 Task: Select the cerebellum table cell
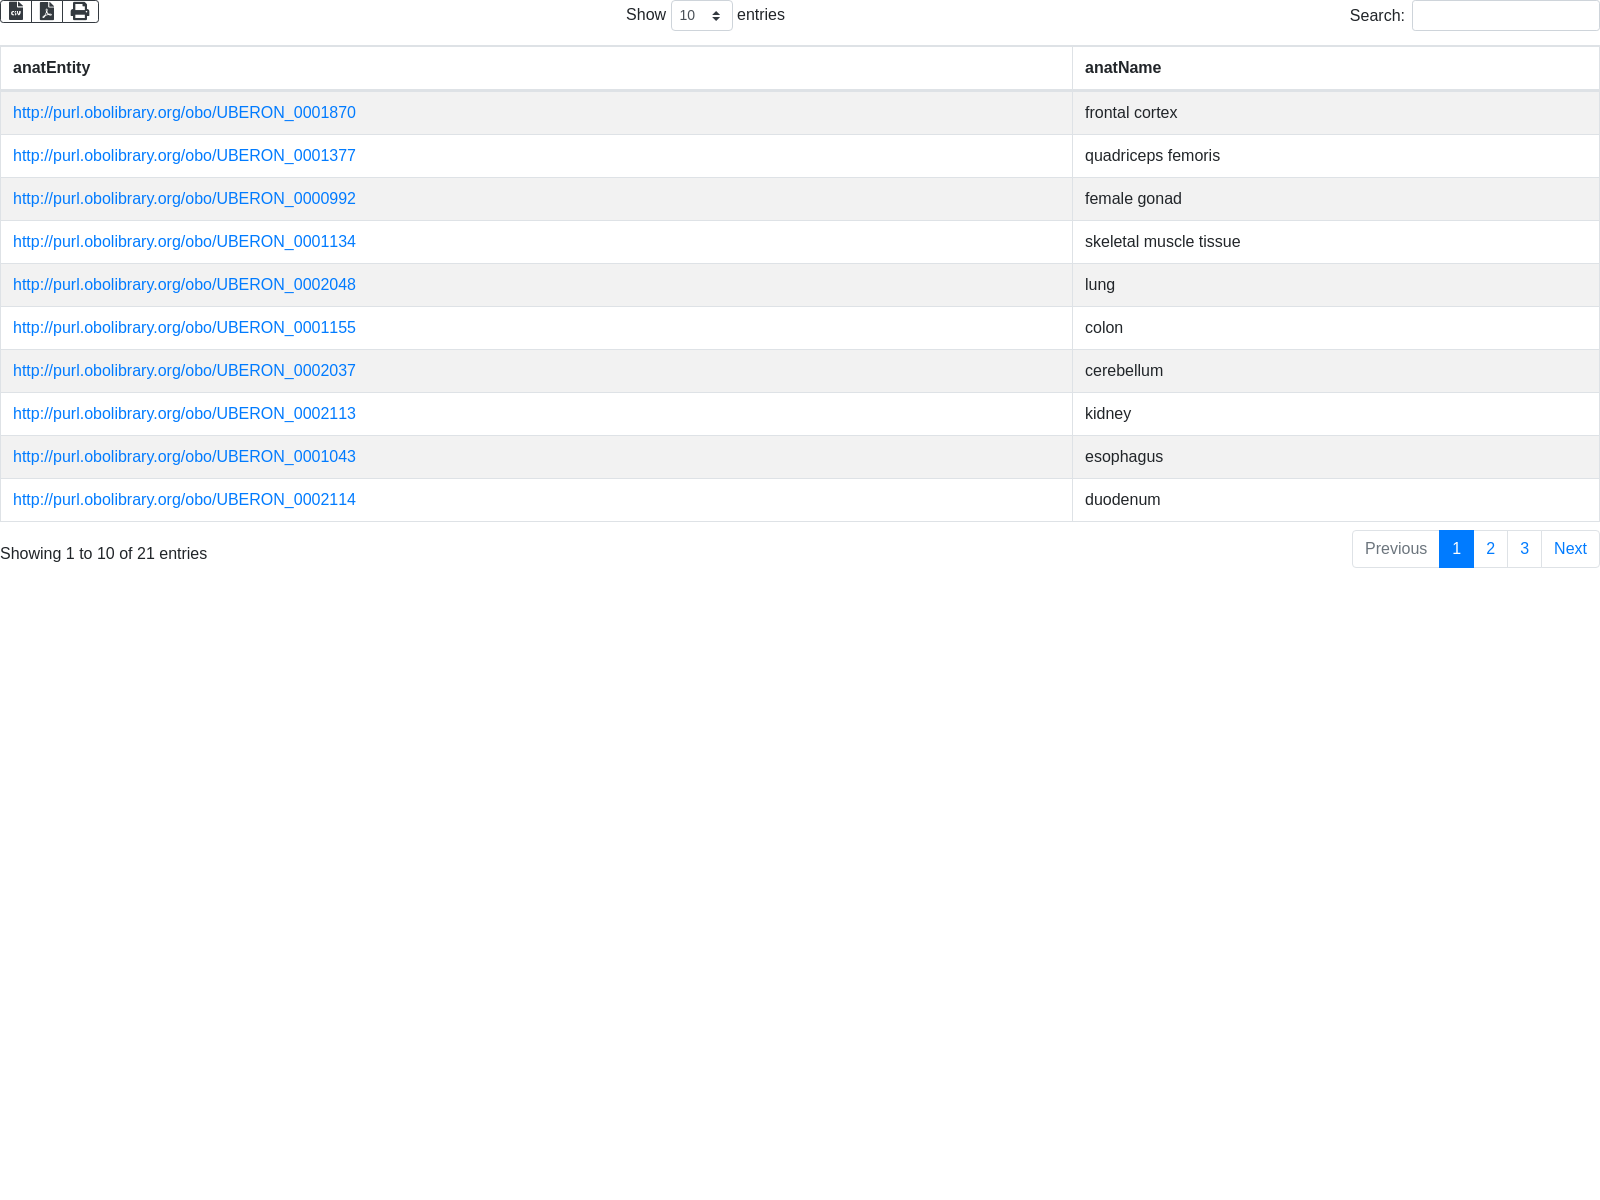[x=1124, y=371]
